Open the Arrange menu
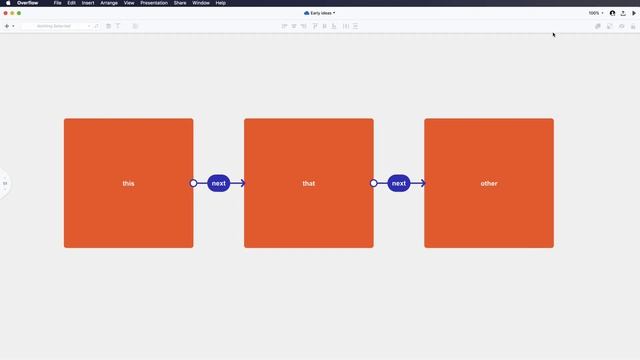The height and width of the screenshot is (360, 640). pyautogui.click(x=109, y=3)
